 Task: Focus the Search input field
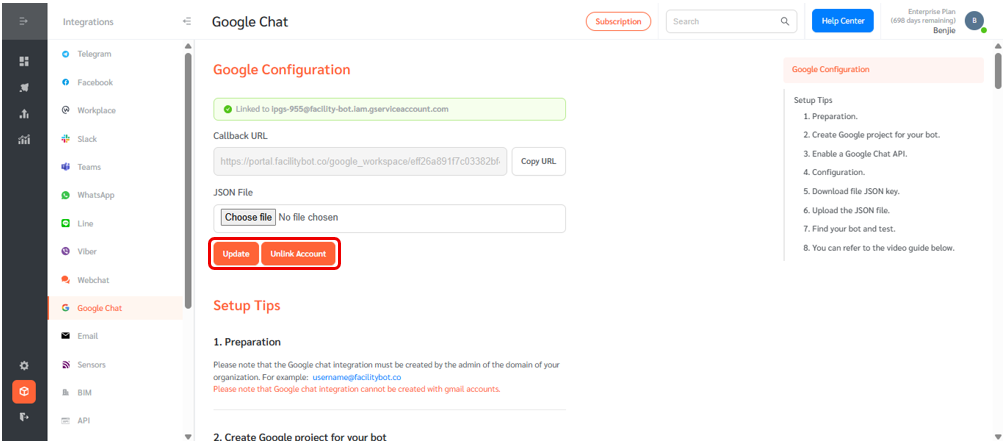731,21
